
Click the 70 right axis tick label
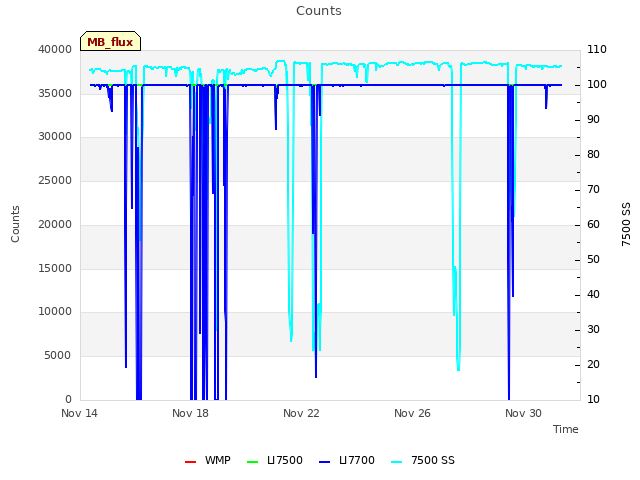tap(593, 190)
